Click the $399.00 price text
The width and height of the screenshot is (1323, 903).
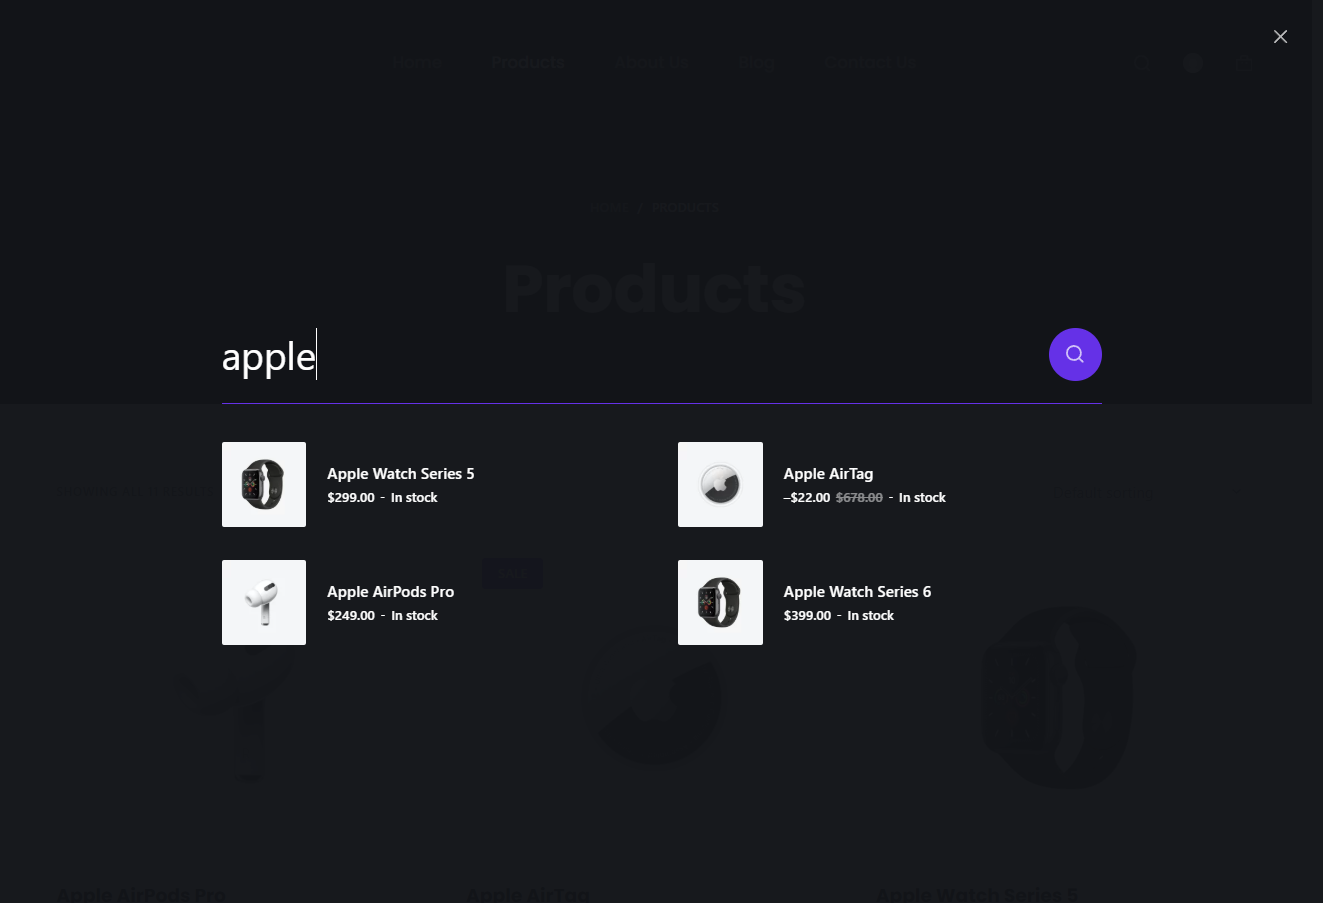[807, 616]
